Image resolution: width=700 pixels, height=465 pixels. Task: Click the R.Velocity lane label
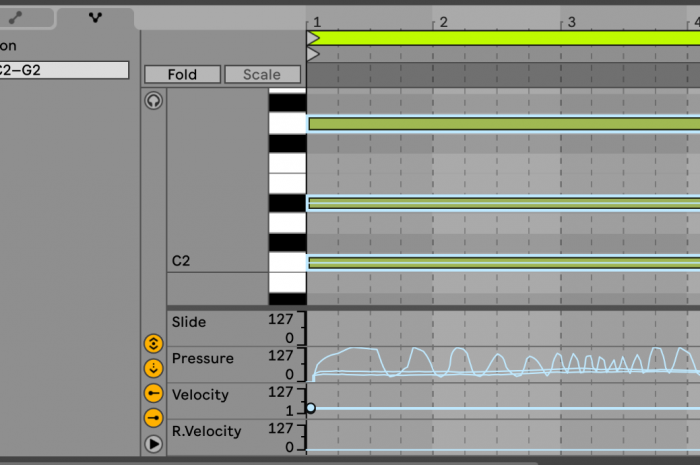tap(206, 431)
